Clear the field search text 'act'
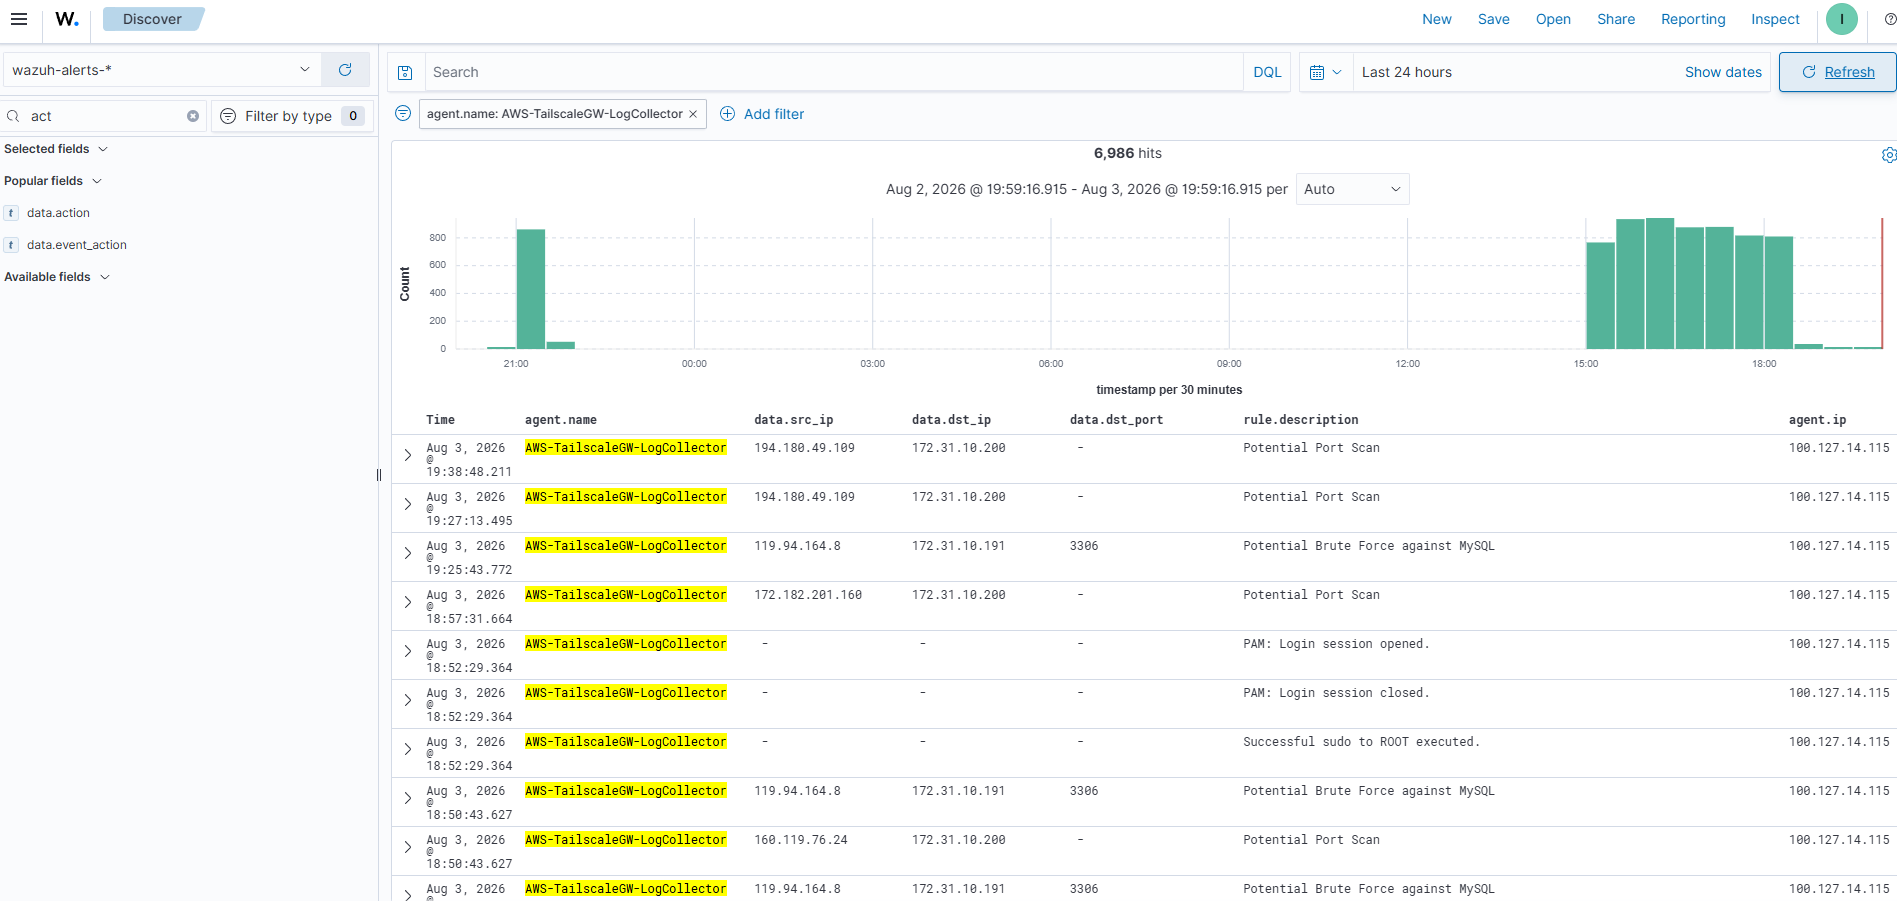The height and width of the screenshot is (901, 1897). pos(193,116)
